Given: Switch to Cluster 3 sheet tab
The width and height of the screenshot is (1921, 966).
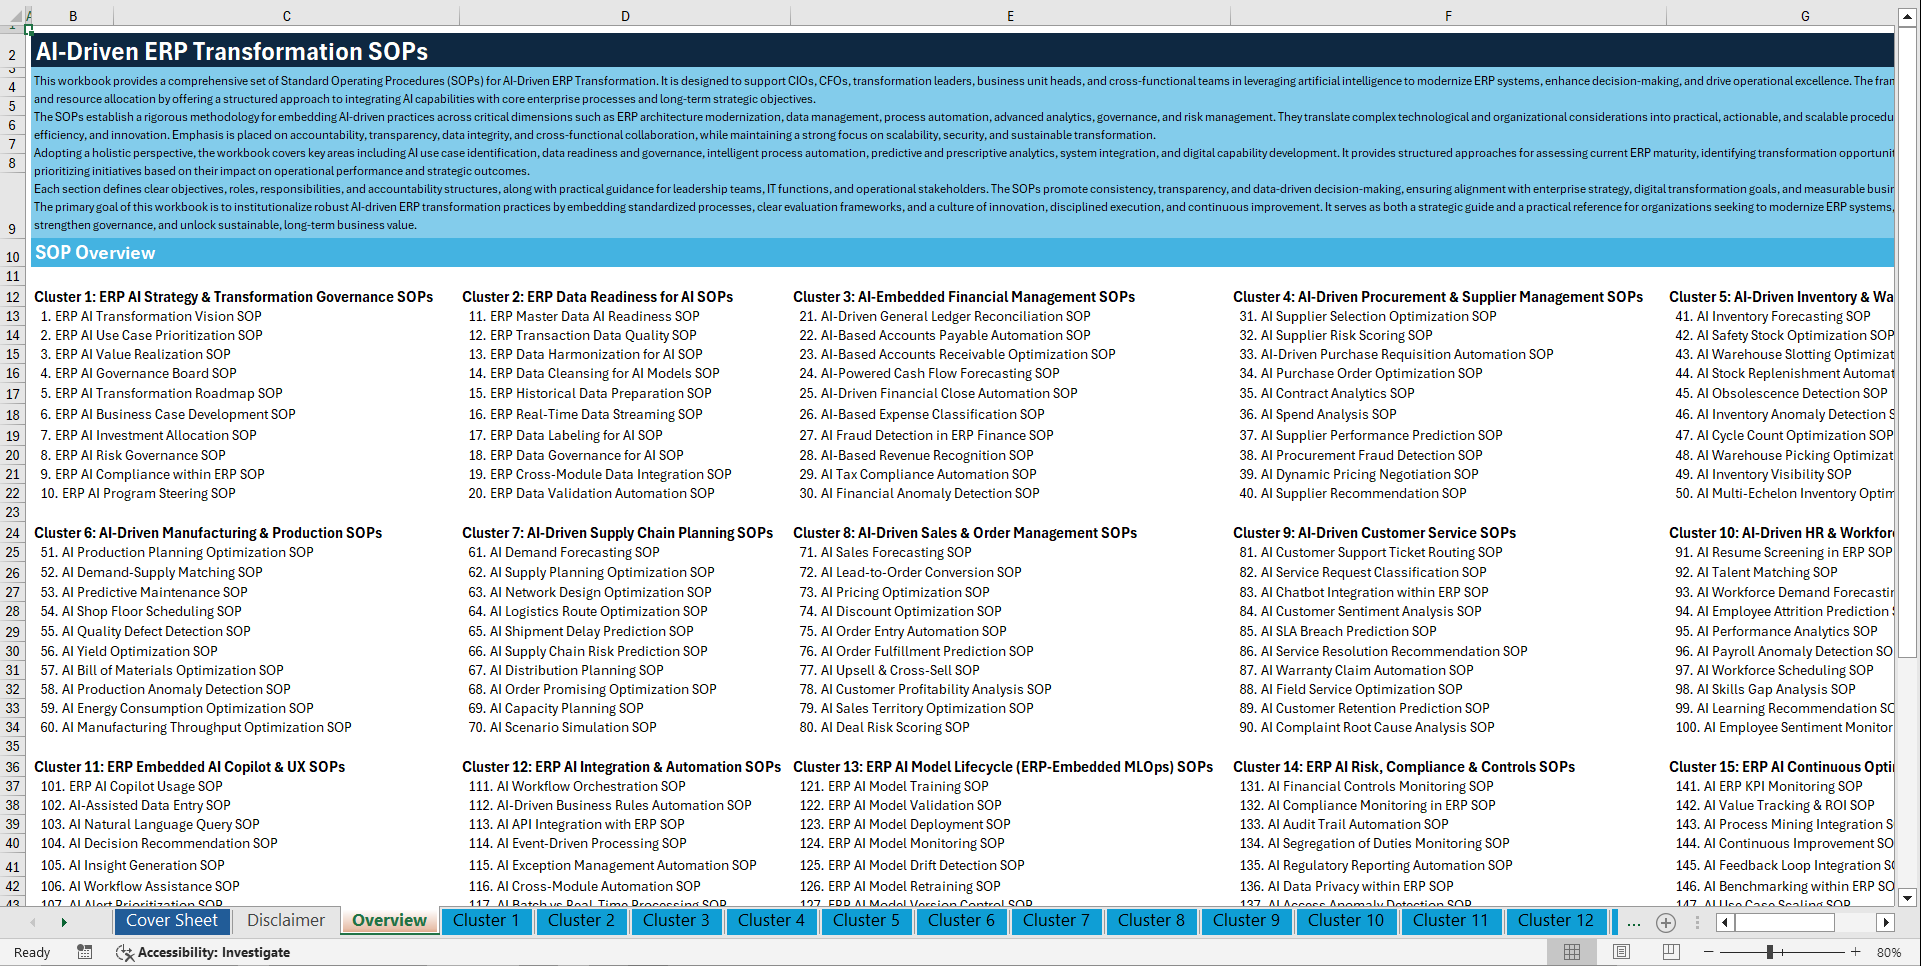Looking at the screenshot, I should pyautogui.click(x=676, y=921).
